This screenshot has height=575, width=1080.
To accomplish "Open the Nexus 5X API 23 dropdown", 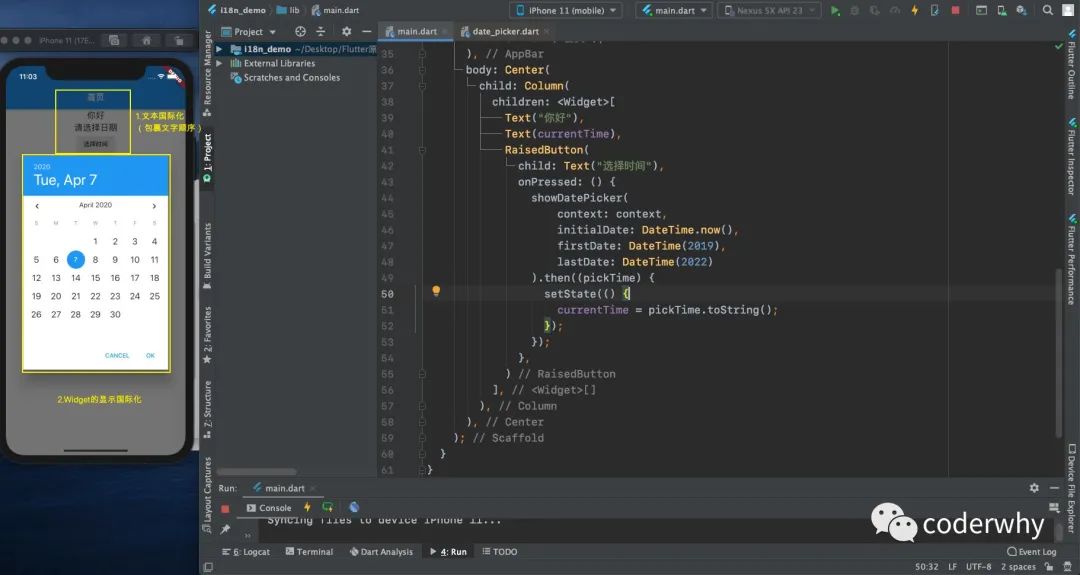I will click(769, 10).
